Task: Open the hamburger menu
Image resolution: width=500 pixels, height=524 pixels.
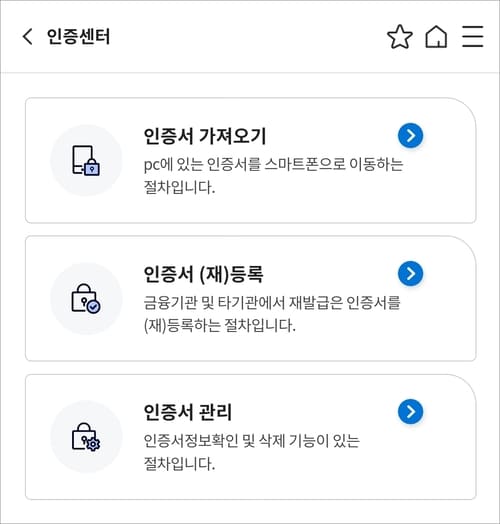Action: click(x=473, y=36)
